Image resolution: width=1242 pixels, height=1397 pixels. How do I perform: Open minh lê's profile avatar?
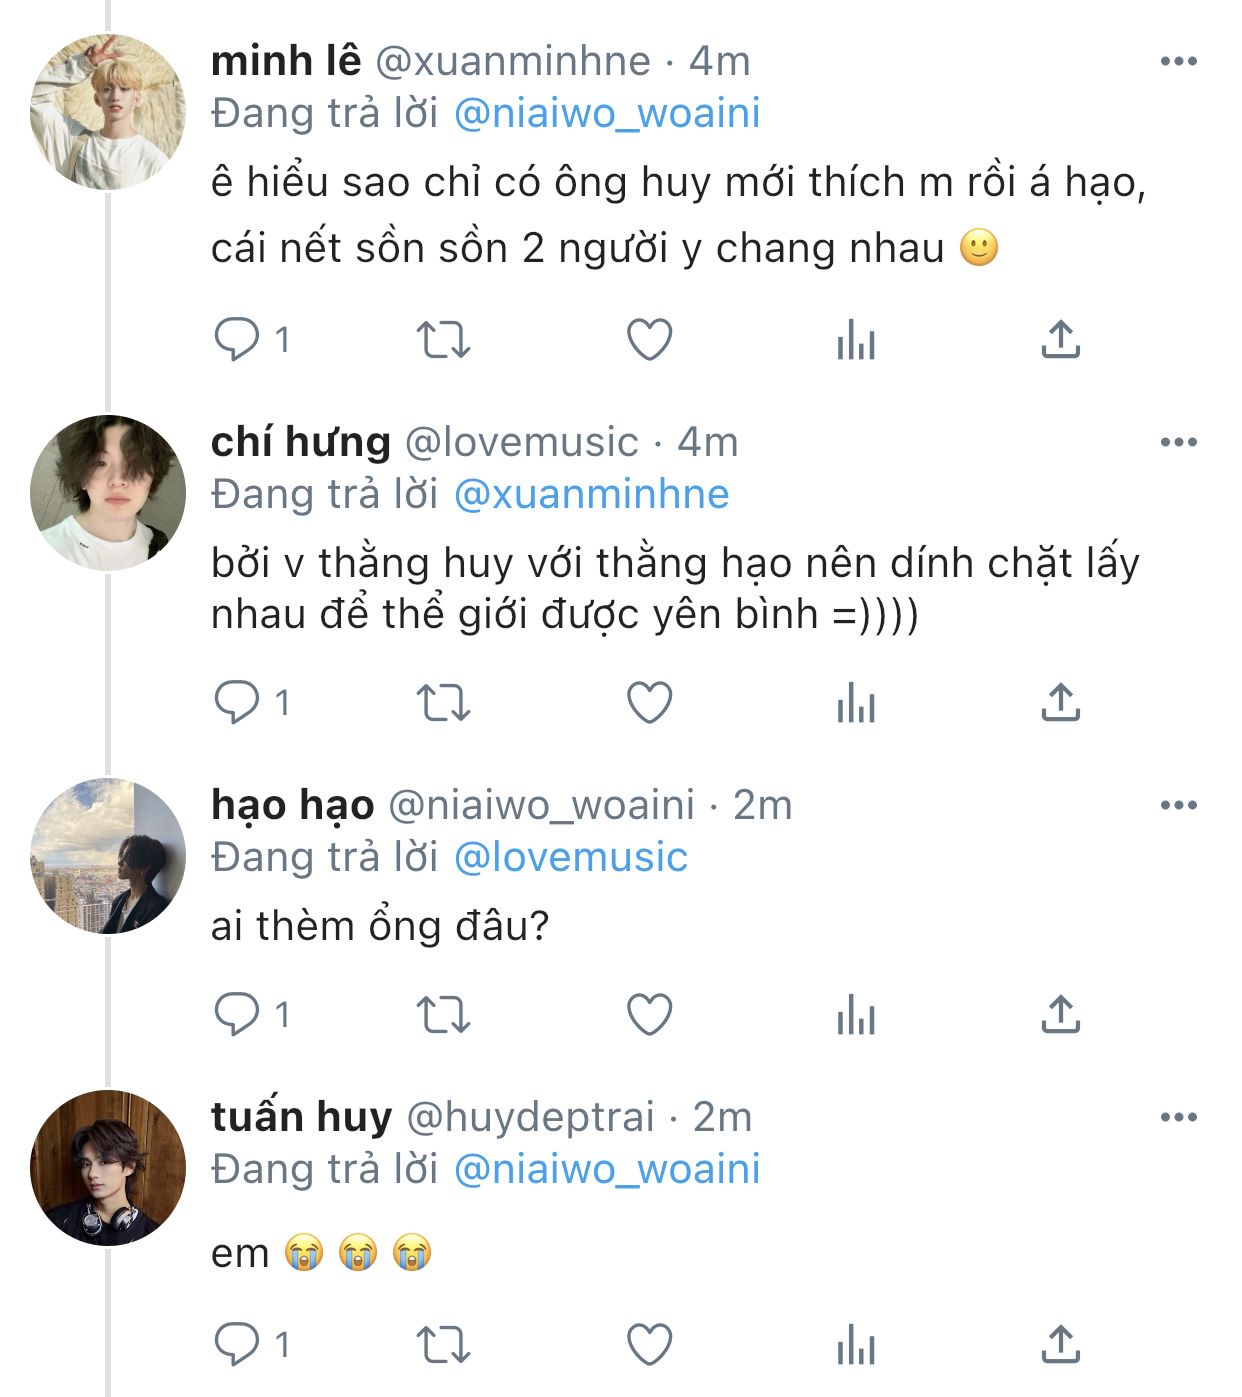(x=108, y=112)
